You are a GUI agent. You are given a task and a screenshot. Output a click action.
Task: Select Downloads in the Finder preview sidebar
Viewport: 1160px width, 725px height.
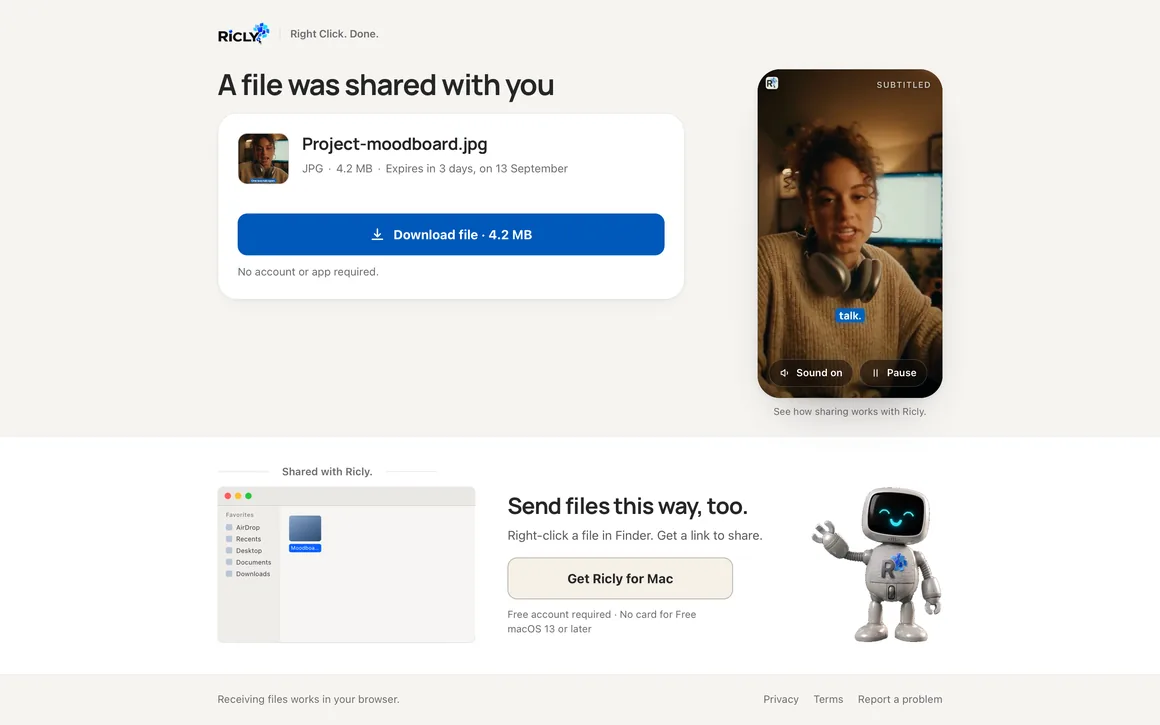248,574
